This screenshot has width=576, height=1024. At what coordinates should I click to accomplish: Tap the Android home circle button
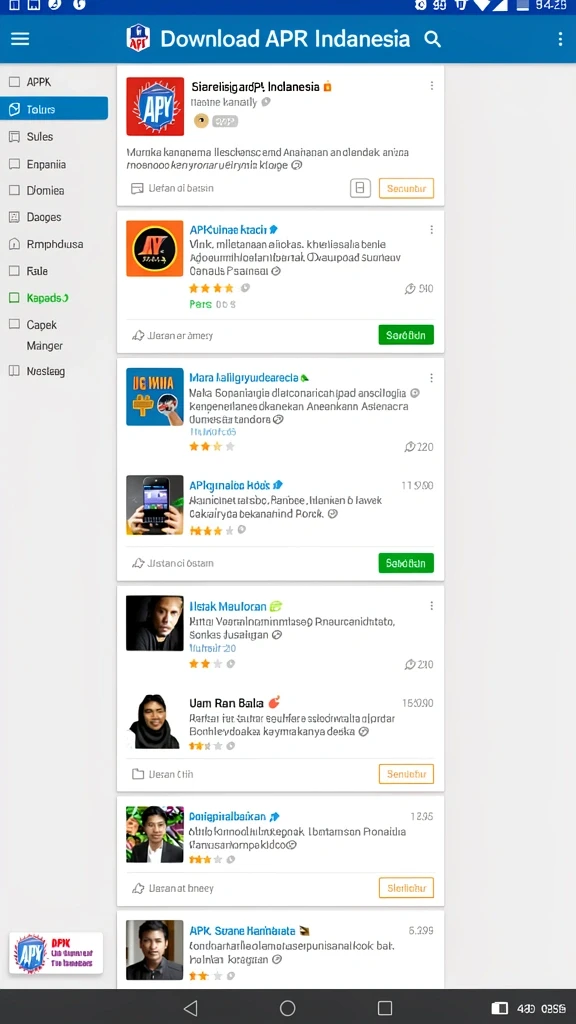(287, 1008)
